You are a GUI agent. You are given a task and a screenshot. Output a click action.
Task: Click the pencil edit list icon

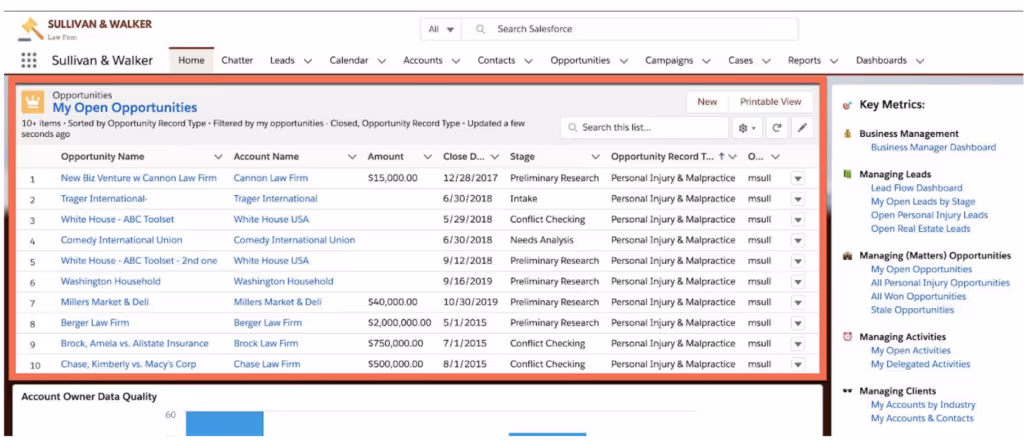coord(802,129)
